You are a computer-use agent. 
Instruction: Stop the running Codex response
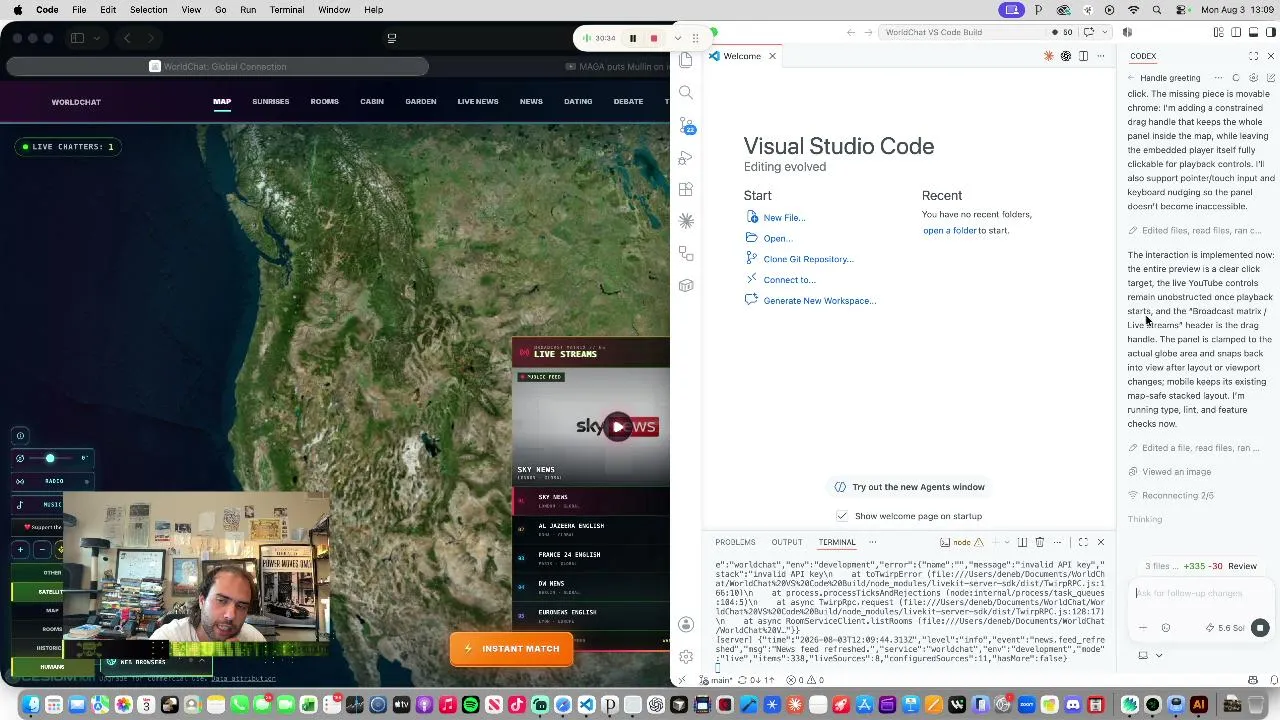[1260, 628]
